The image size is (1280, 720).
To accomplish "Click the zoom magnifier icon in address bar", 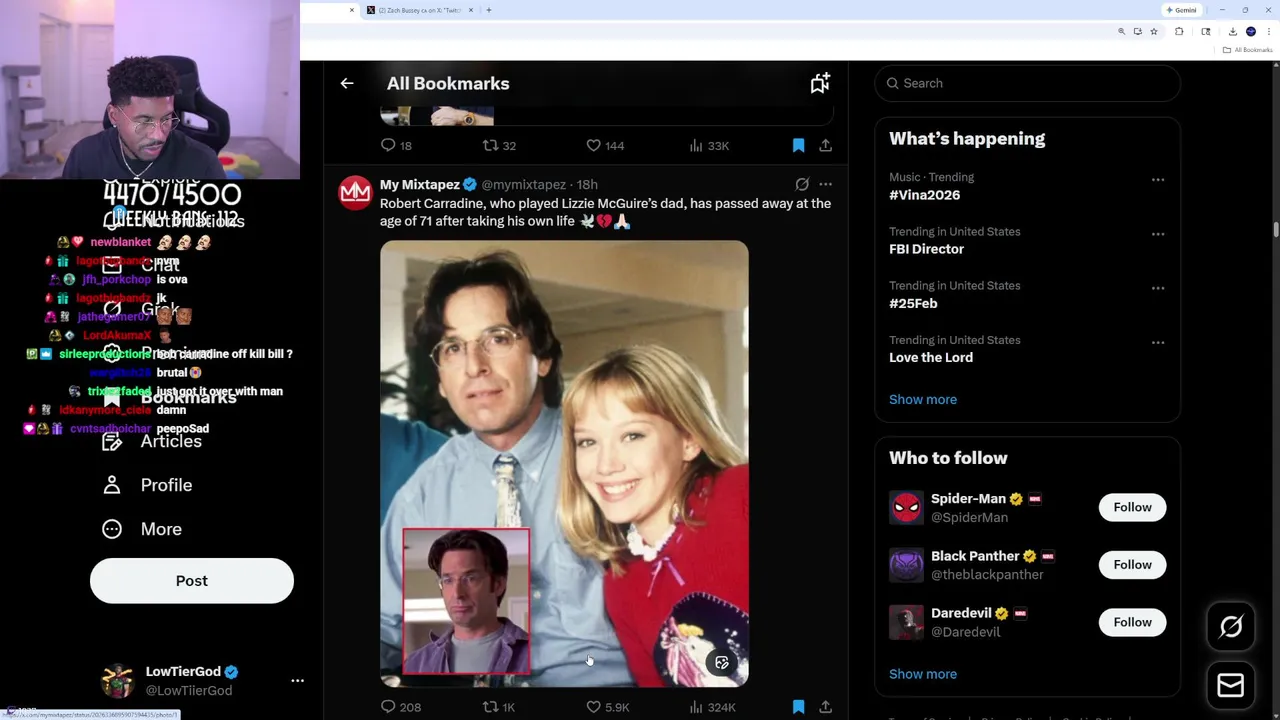I will pyautogui.click(x=1121, y=32).
